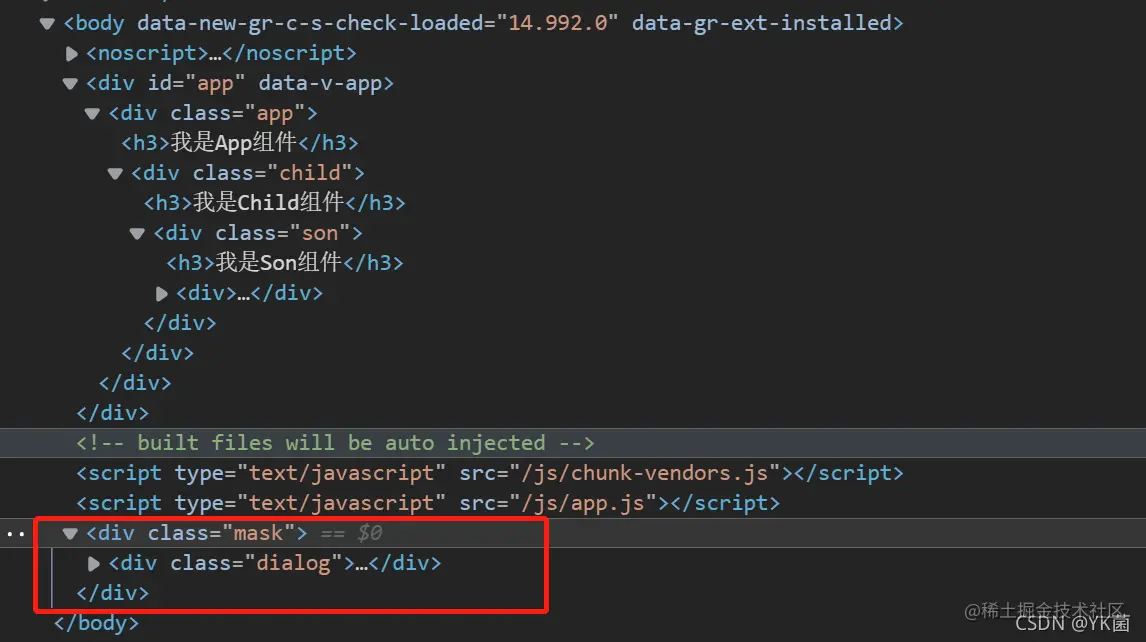Click the "14.992.0" attribute value
Screen dimensions: 1146x642
pyautogui.click(x=558, y=23)
